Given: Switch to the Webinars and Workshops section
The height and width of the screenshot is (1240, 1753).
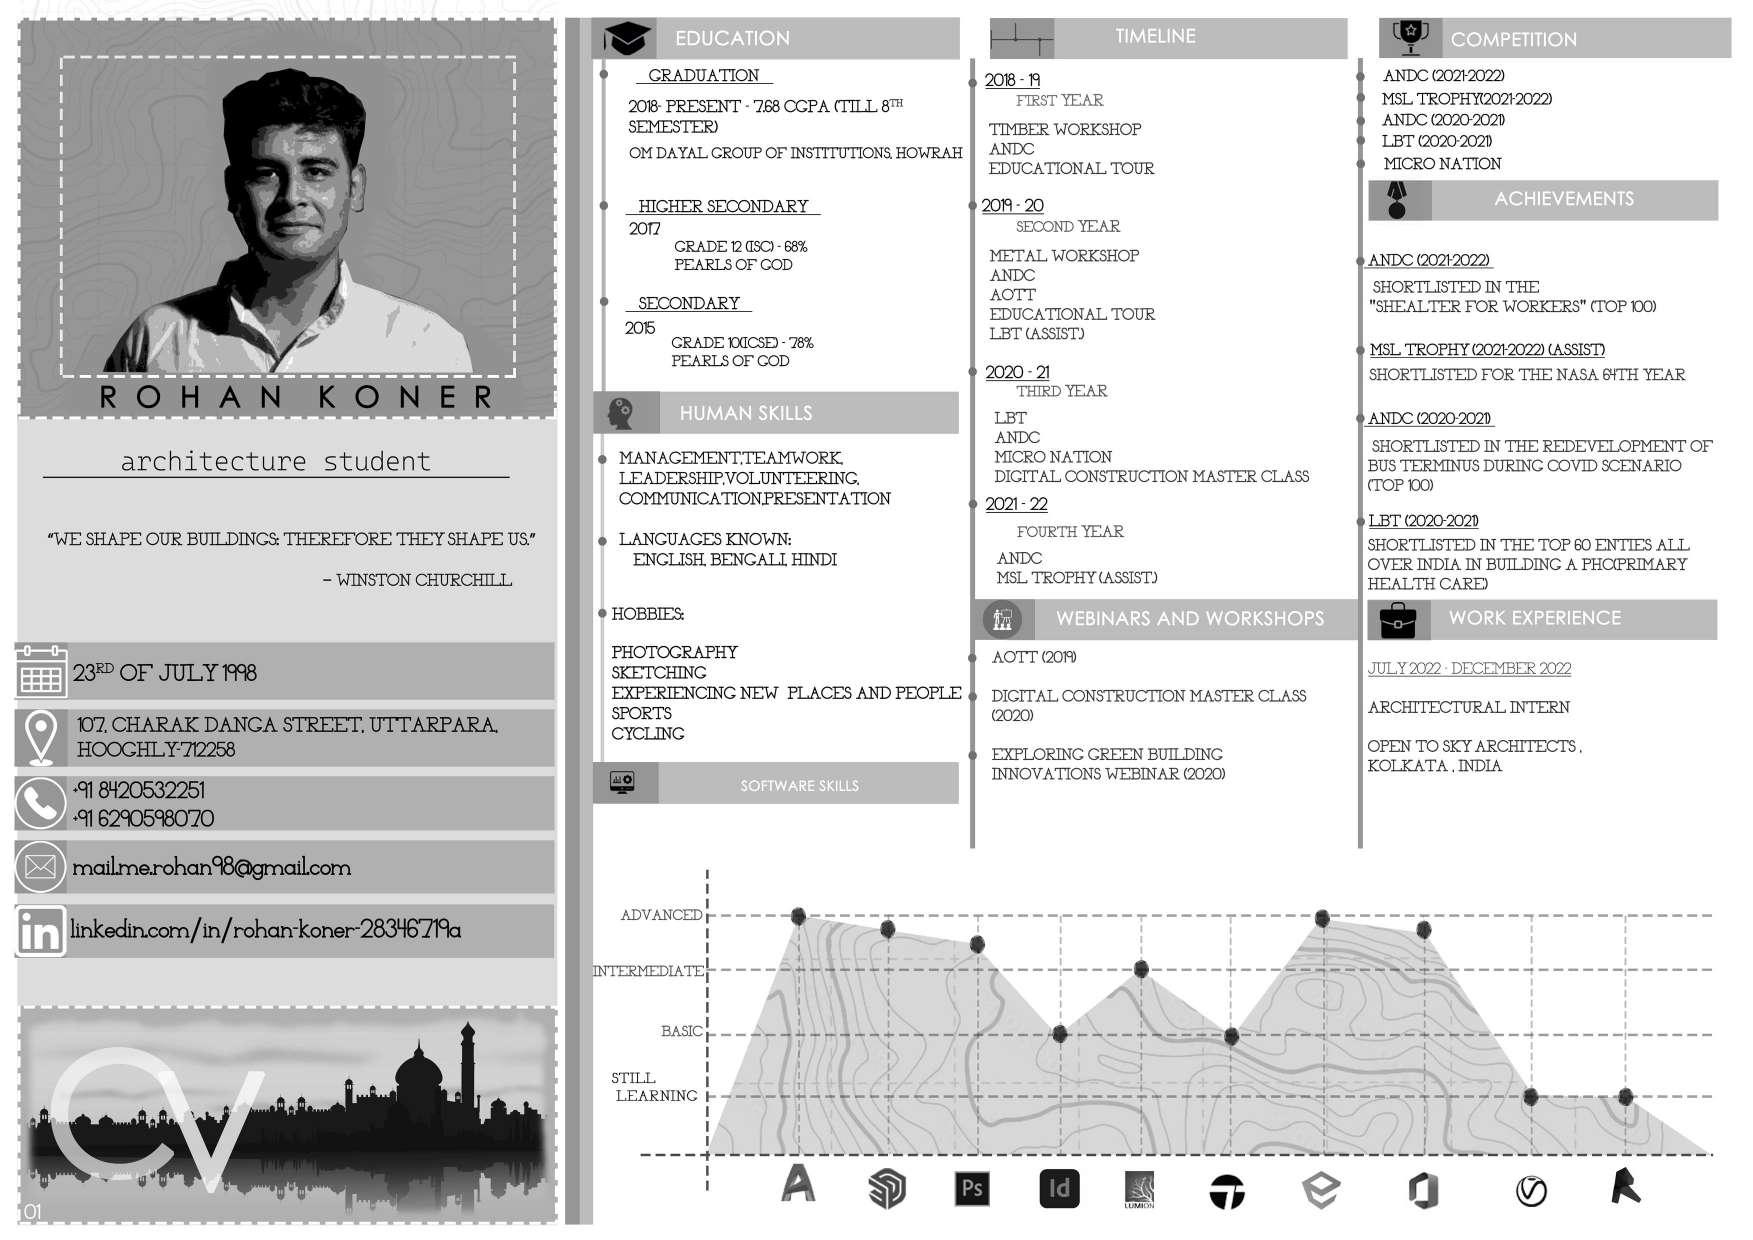Looking at the screenshot, I should coord(1190,618).
